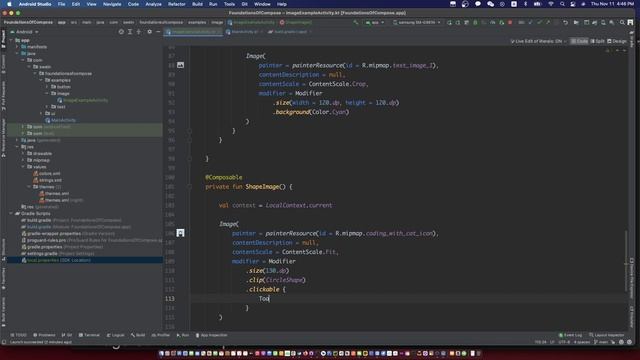
Task: Collapse the res folder
Action: (x=17, y=147)
